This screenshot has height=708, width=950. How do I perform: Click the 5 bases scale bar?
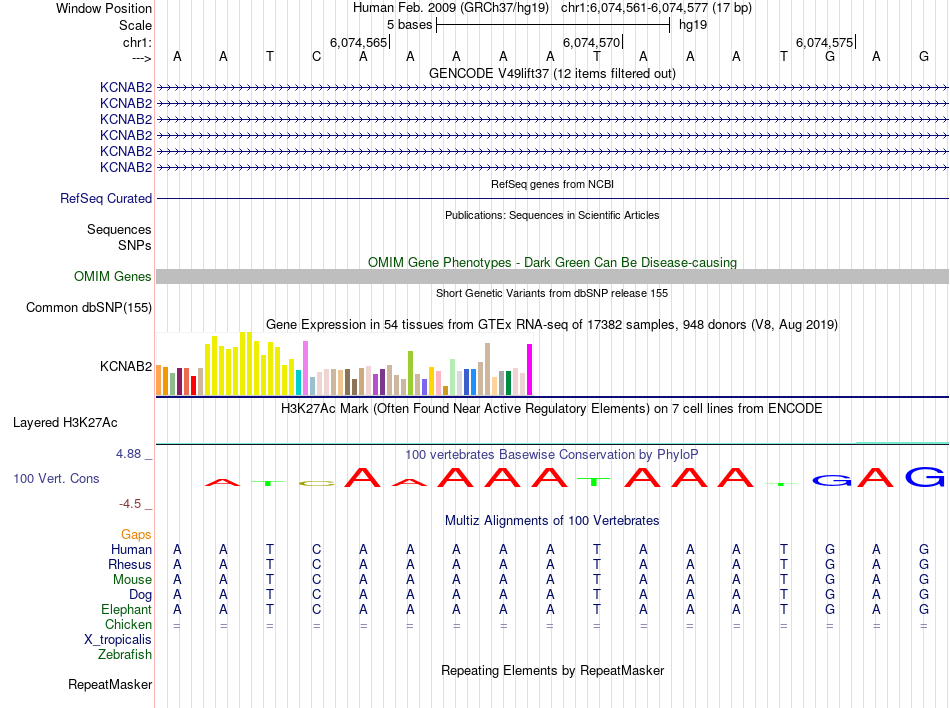click(553, 25)
